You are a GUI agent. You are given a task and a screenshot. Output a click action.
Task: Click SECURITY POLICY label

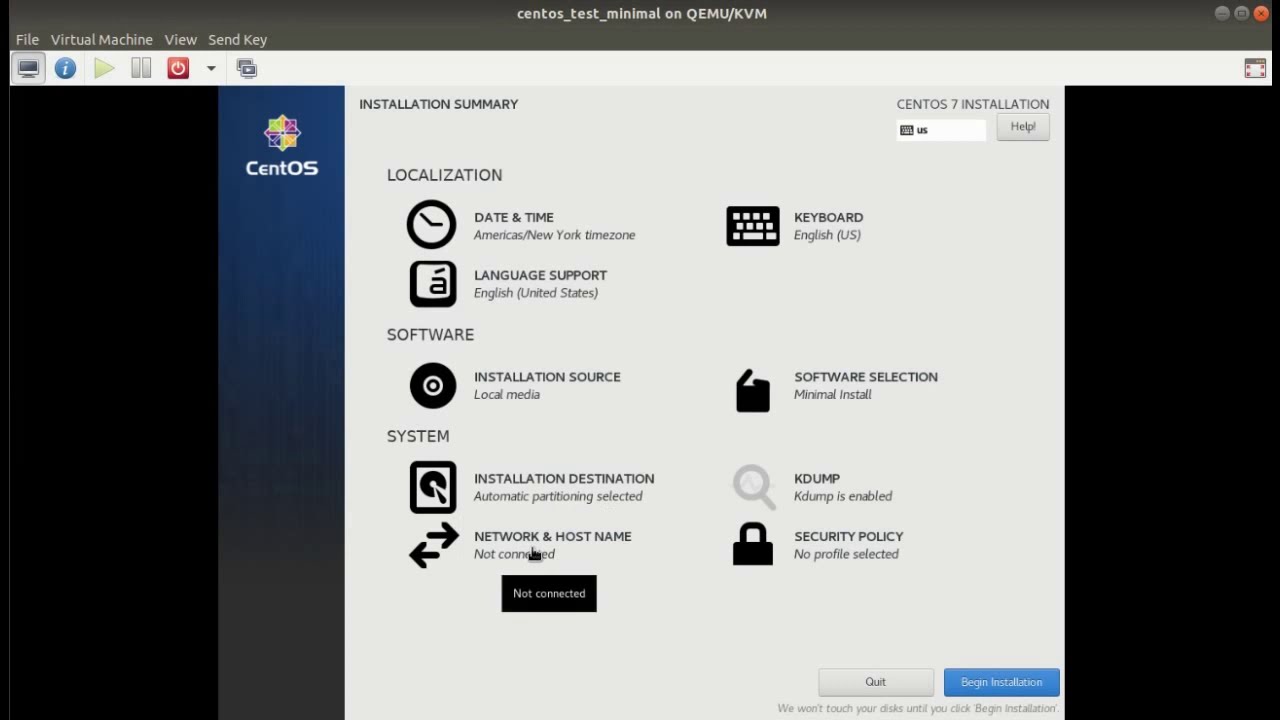coord(848,536)
